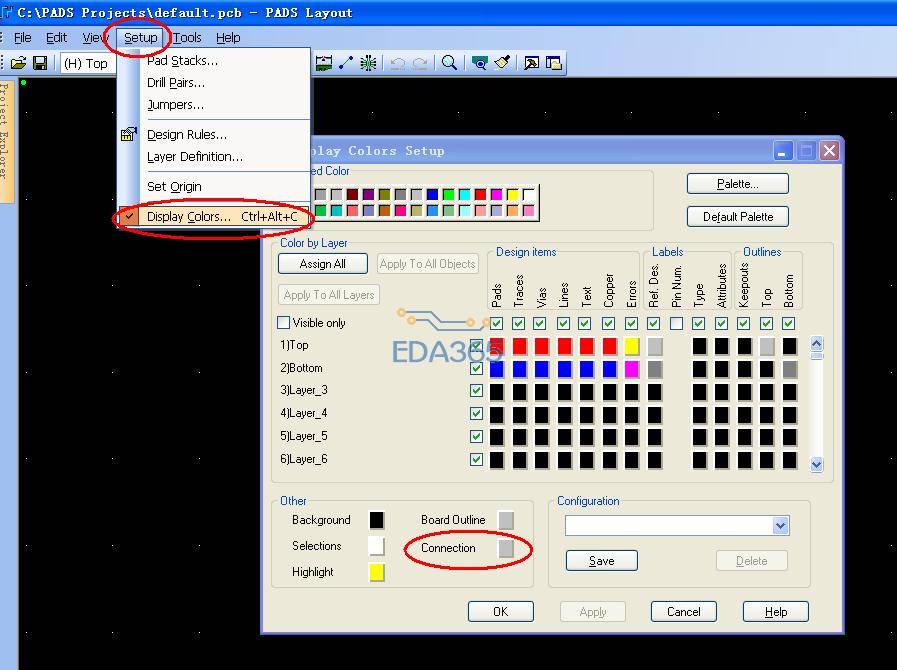
Task: Select the Board Outline color swatch
Action: click(x=506, y=520)
